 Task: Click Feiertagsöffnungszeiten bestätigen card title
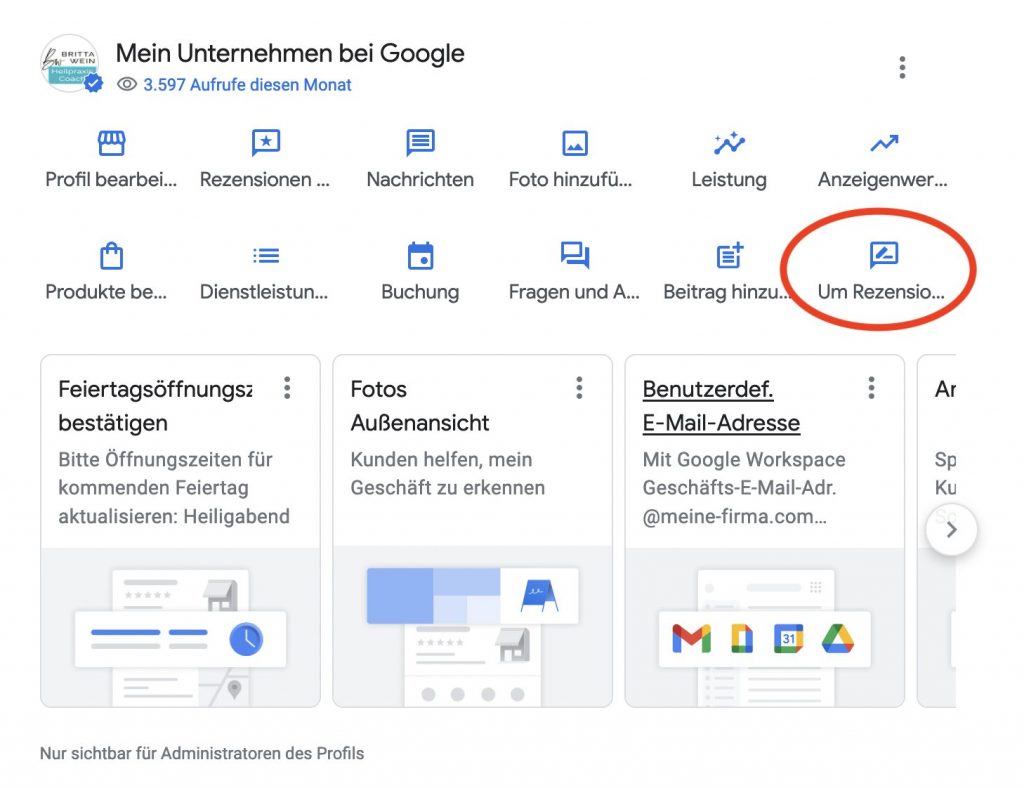(155, 406)
